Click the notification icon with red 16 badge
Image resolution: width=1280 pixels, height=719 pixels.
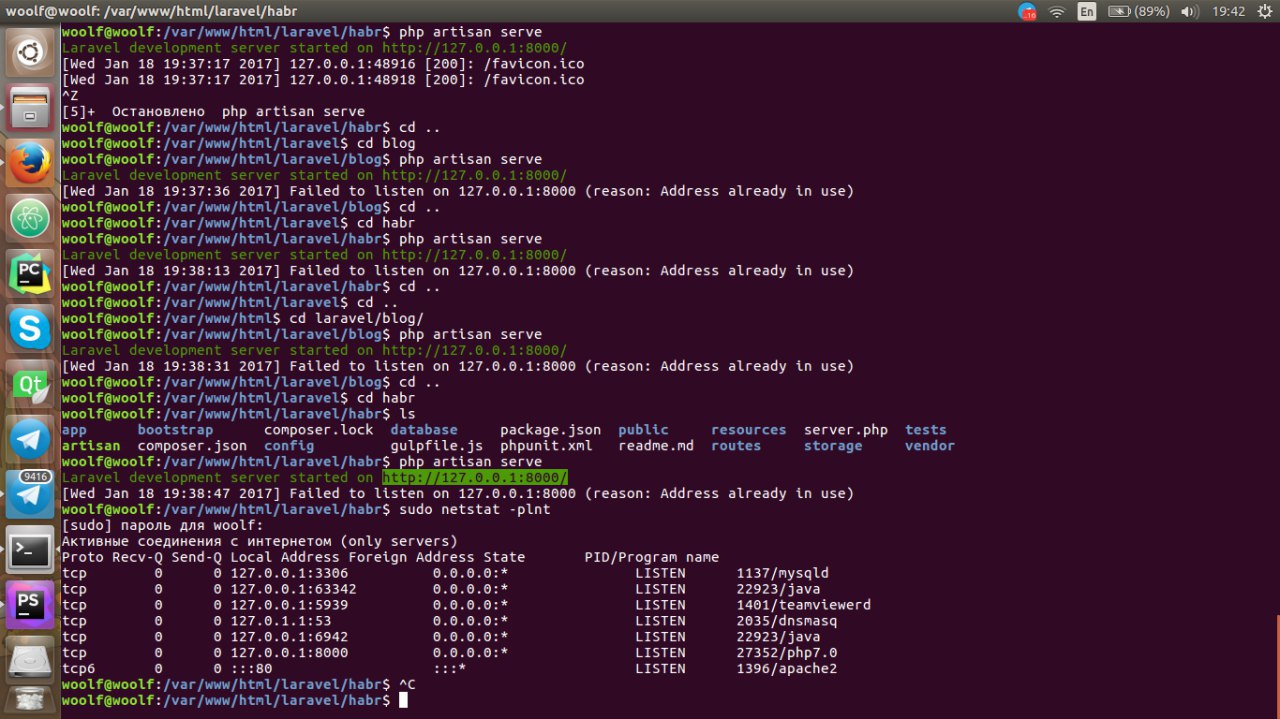click(x=1027, y=11)
